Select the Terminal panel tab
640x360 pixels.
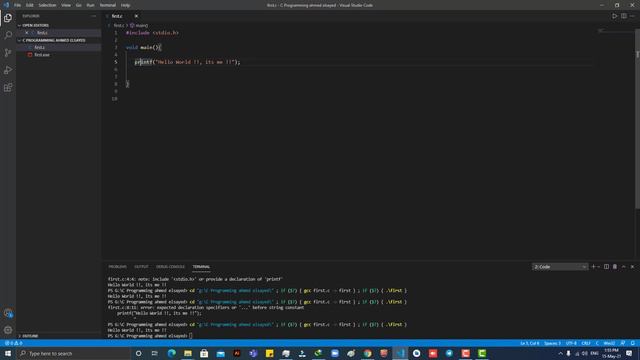coord(201,267)
